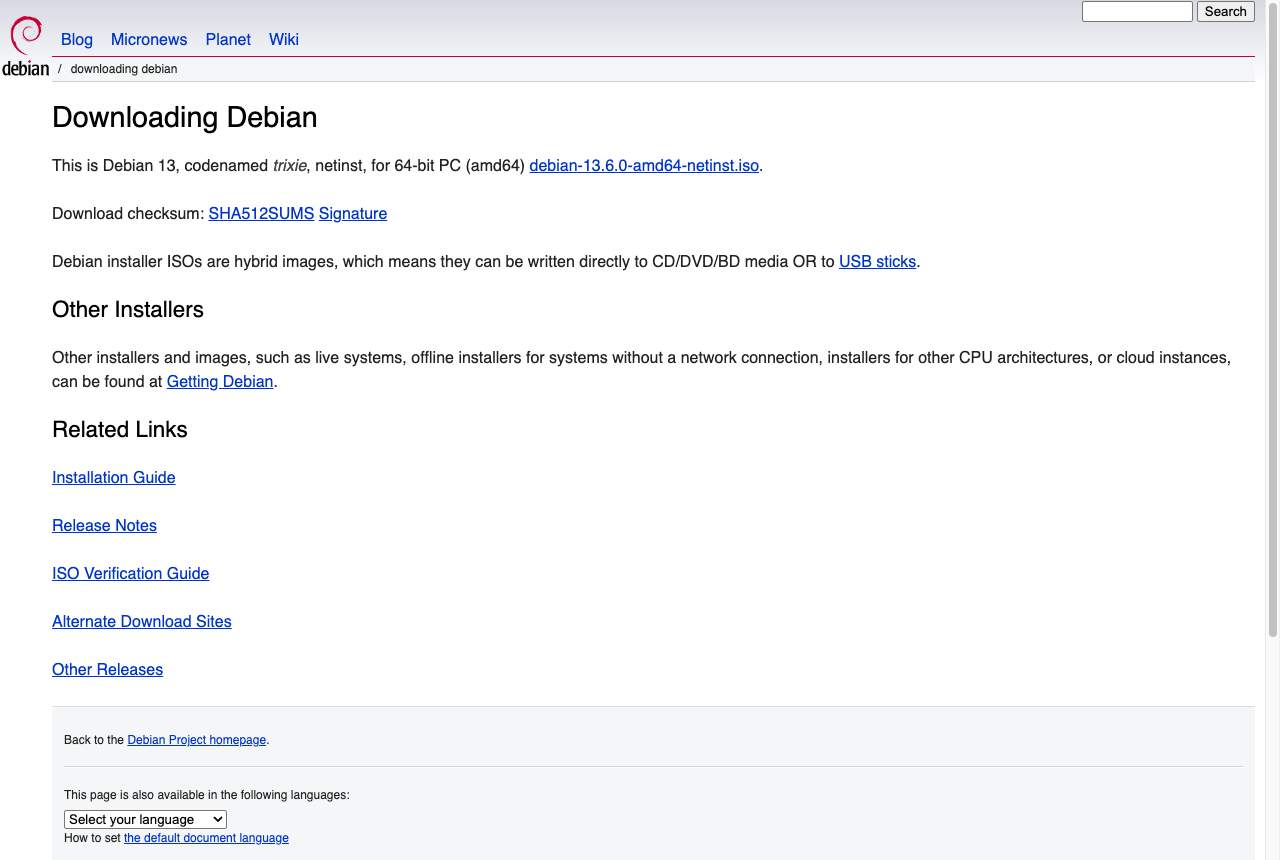Open the Wiki navigation link
Viewport: 1280px width, 860px height.
284,39
